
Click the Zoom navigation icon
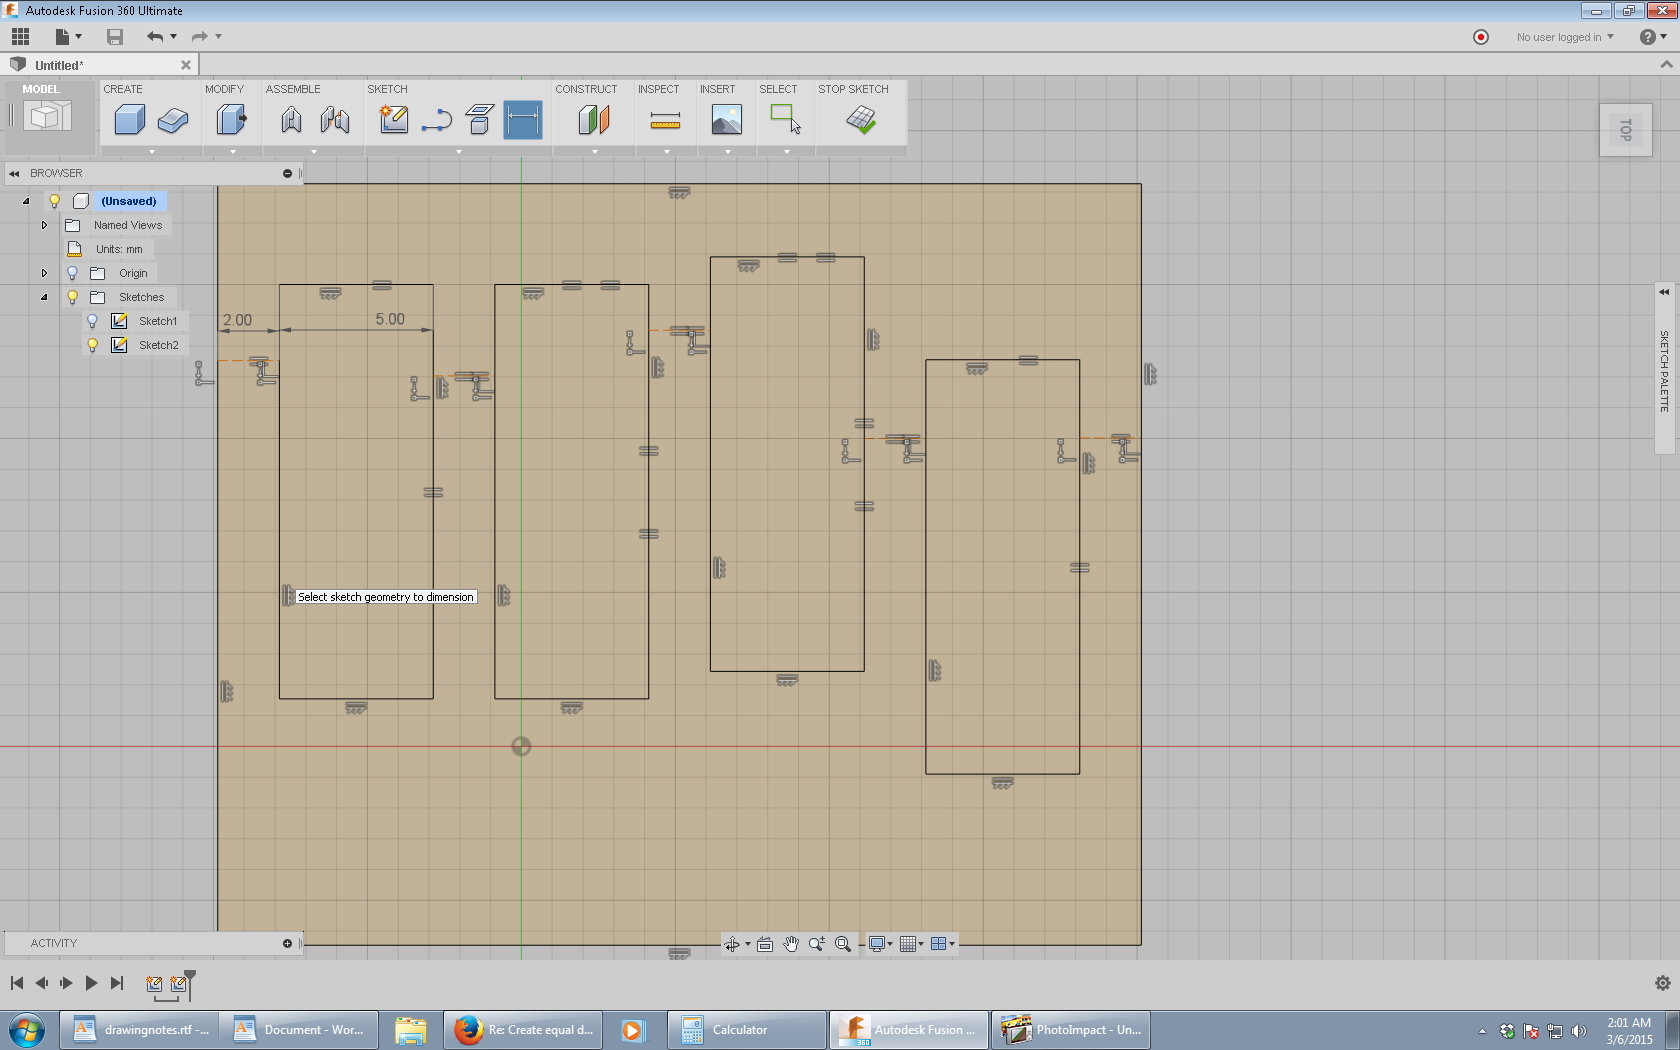(x=817, y=944)
